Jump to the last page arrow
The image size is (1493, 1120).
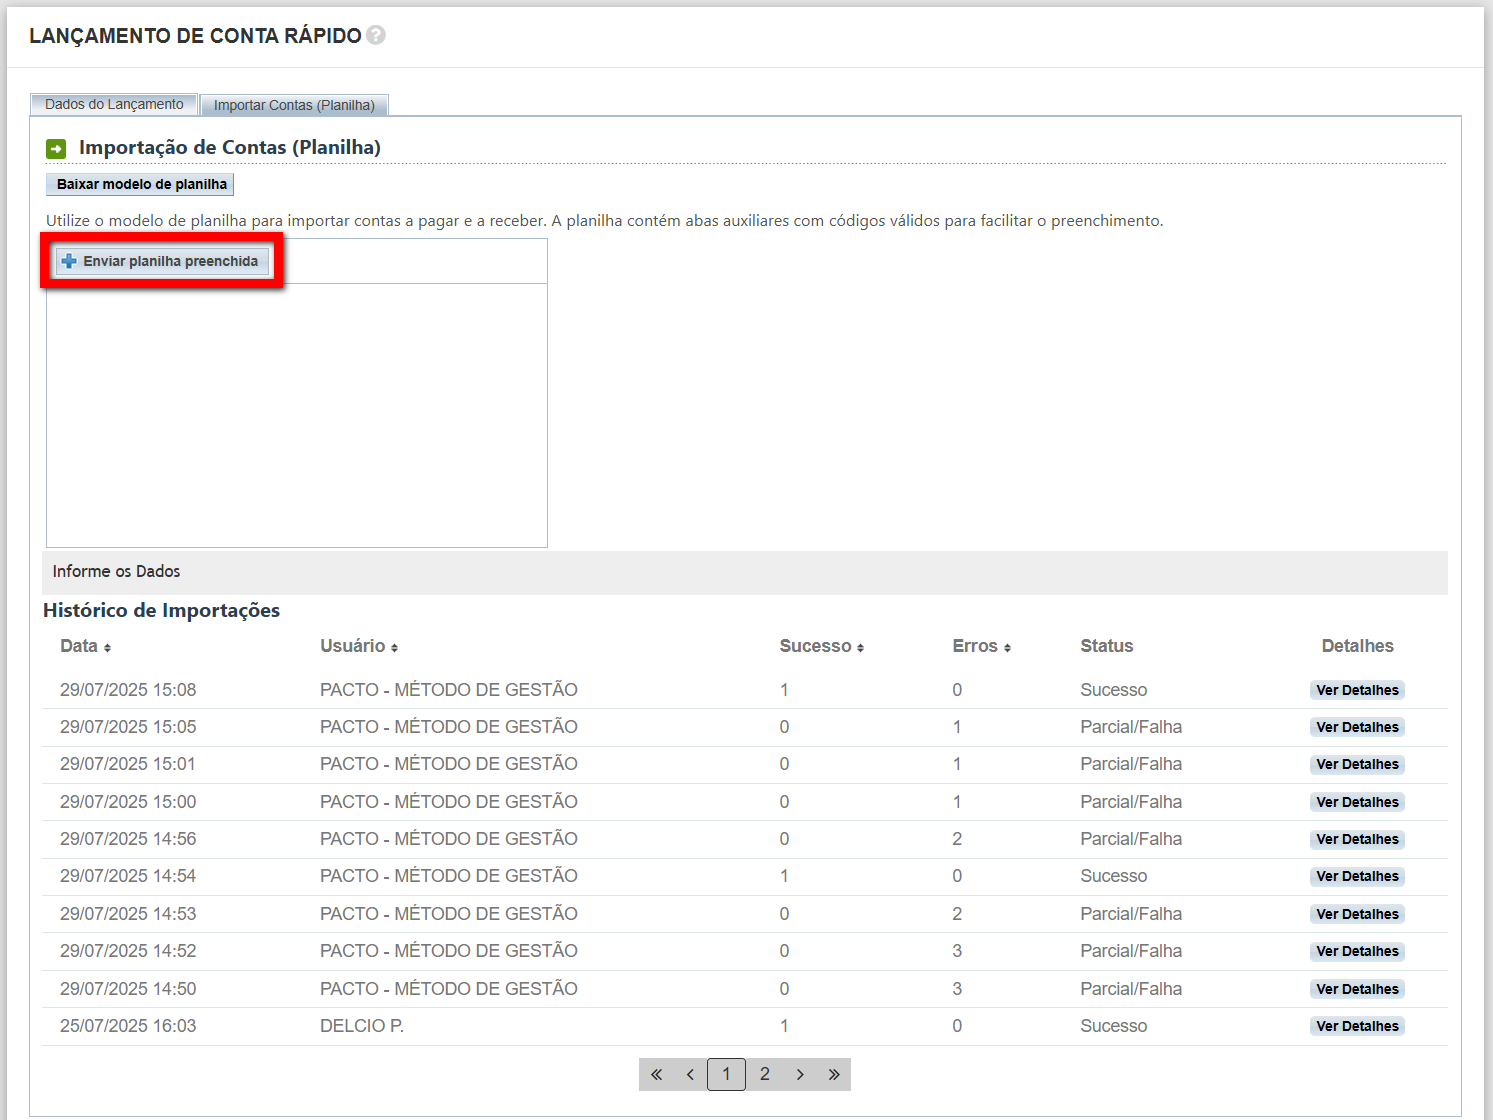834,1074
